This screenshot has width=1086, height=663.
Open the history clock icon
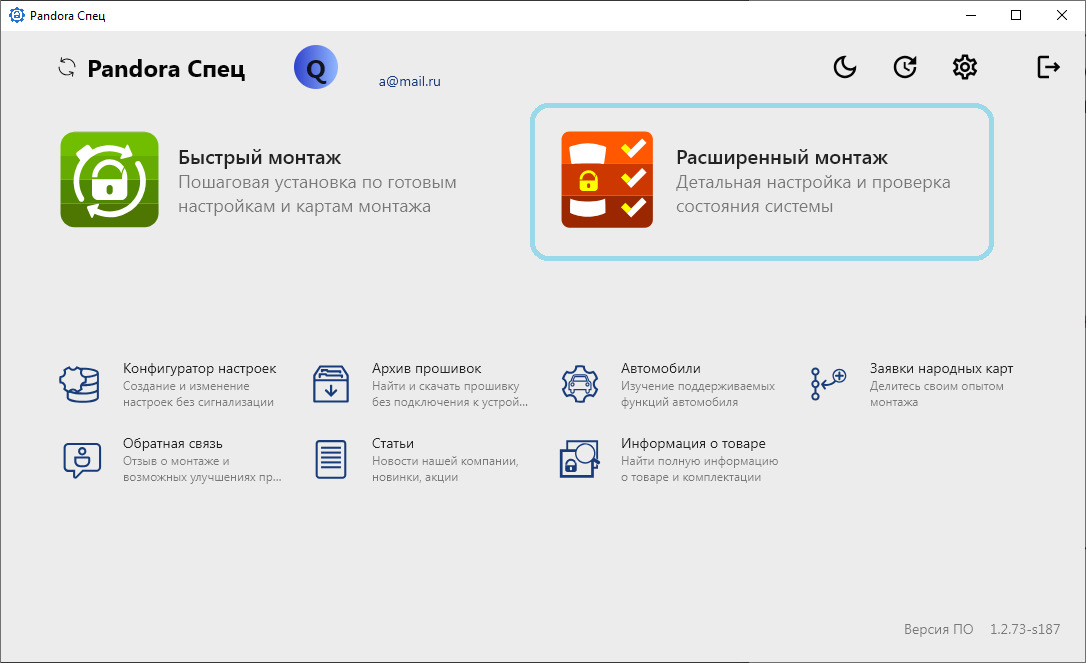tap(905, 67)
